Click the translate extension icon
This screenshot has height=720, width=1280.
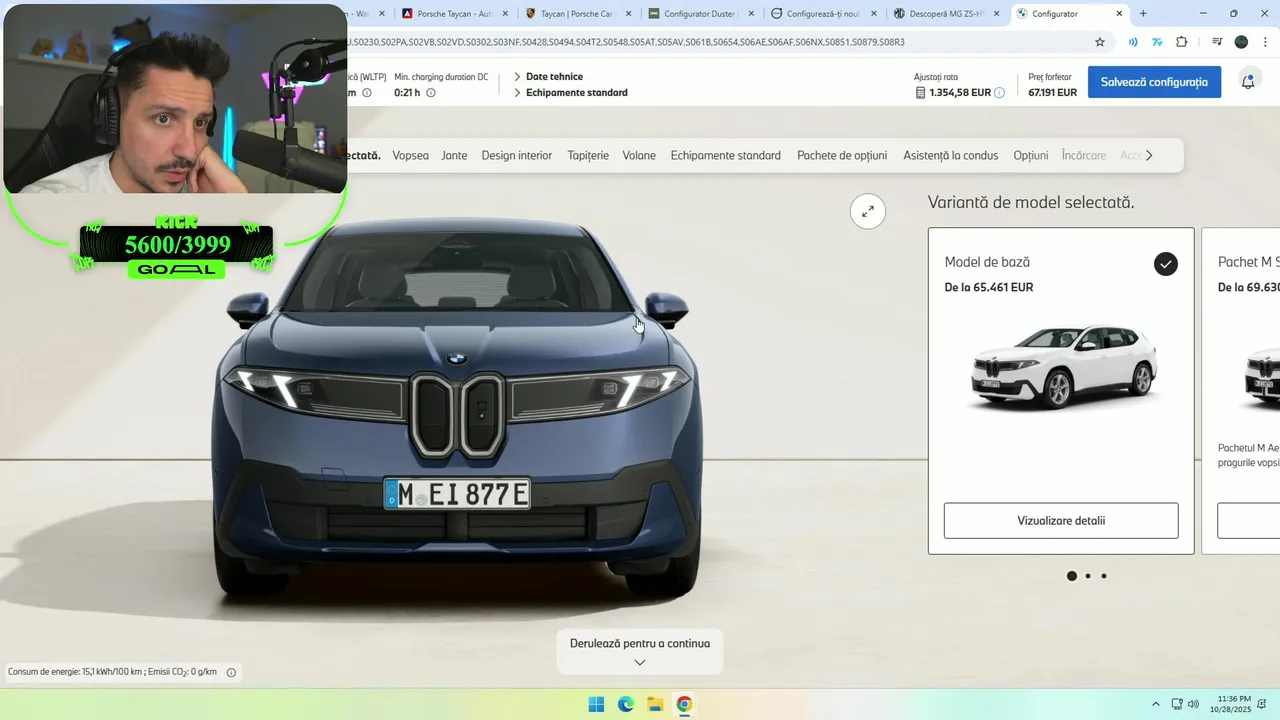click(x=1157, y=42)
